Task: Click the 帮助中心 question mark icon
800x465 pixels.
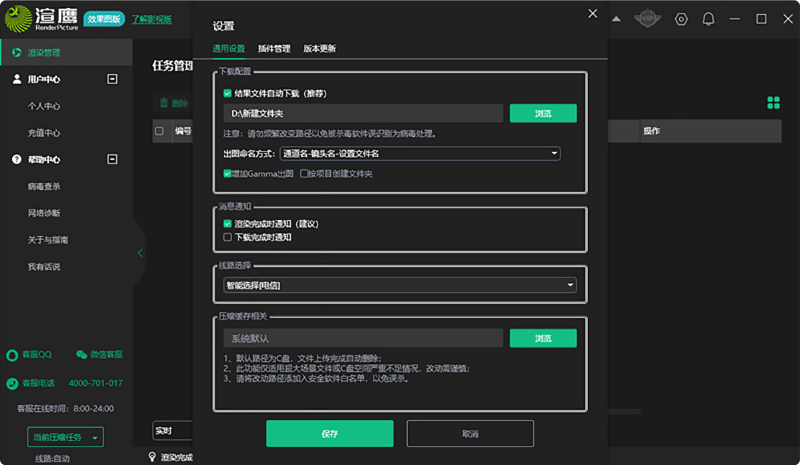Action: click(17, 159)
